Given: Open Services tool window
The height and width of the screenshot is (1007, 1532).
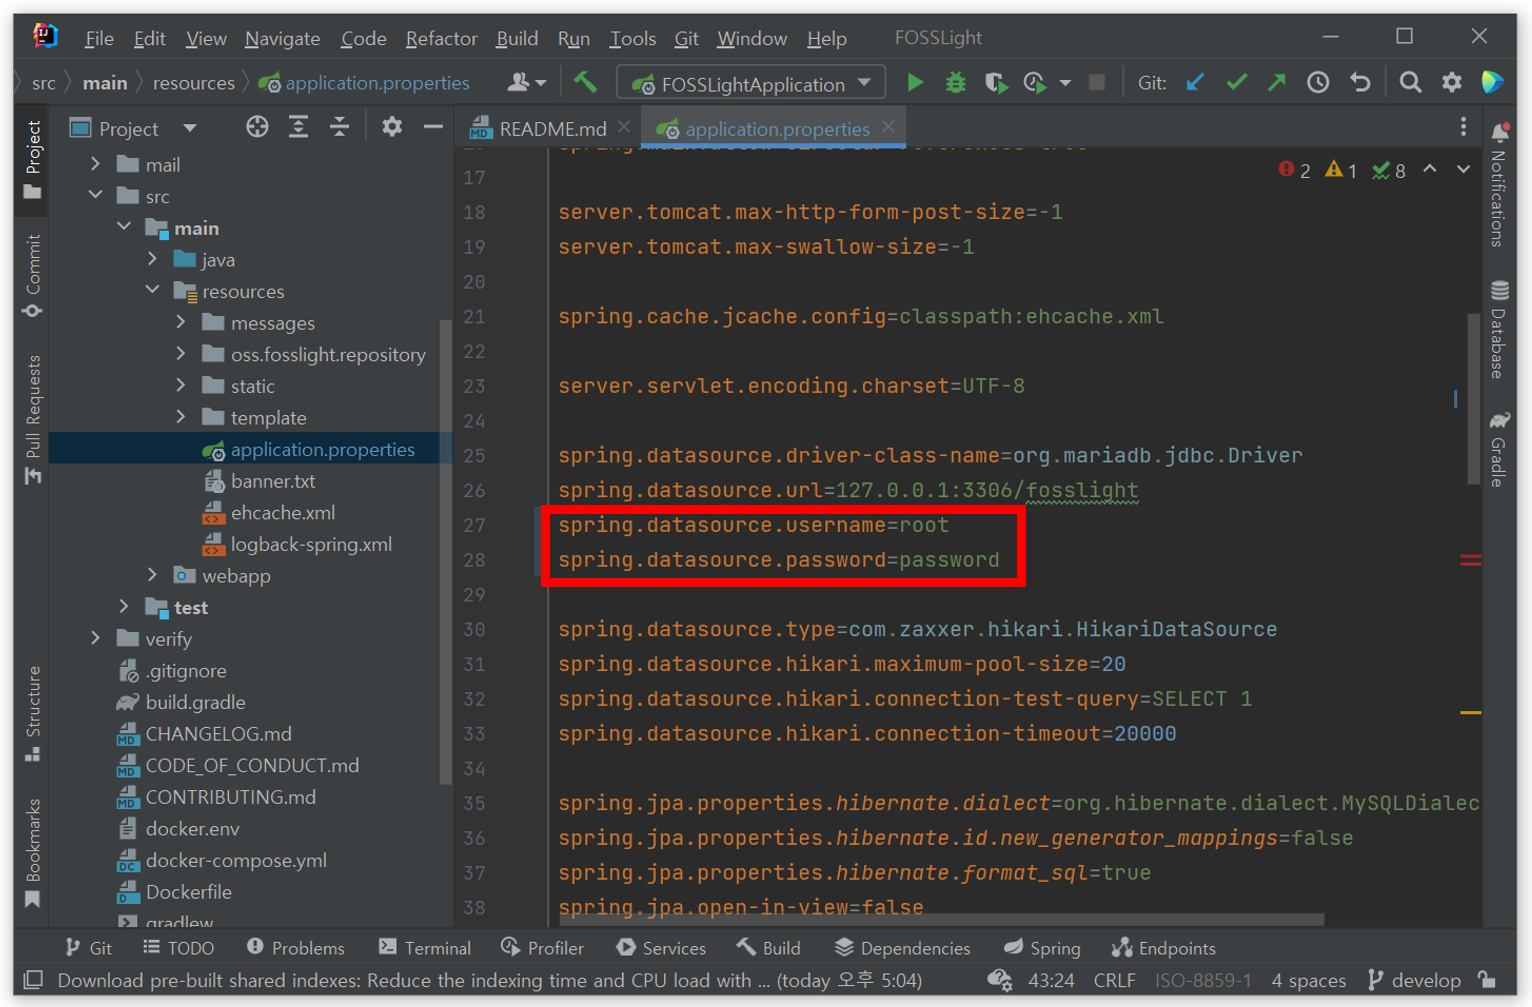Looking at the screenshot, I should click(661, 948).
